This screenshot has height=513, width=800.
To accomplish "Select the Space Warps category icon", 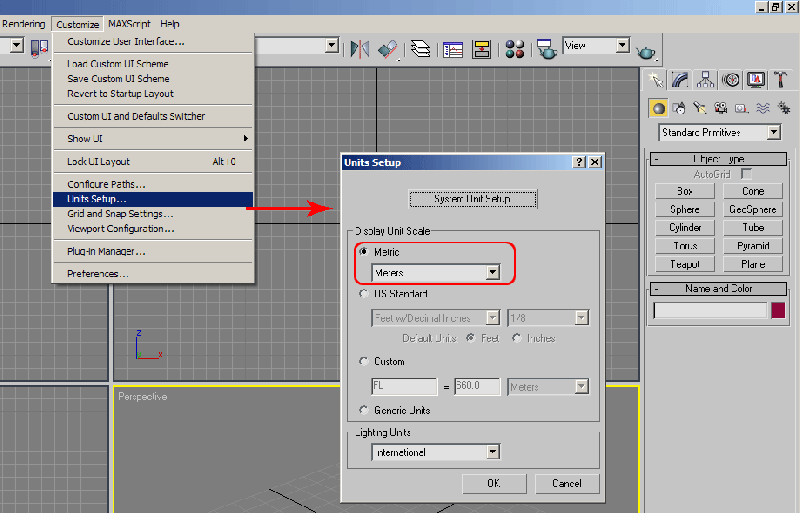I will coord(763,108).
